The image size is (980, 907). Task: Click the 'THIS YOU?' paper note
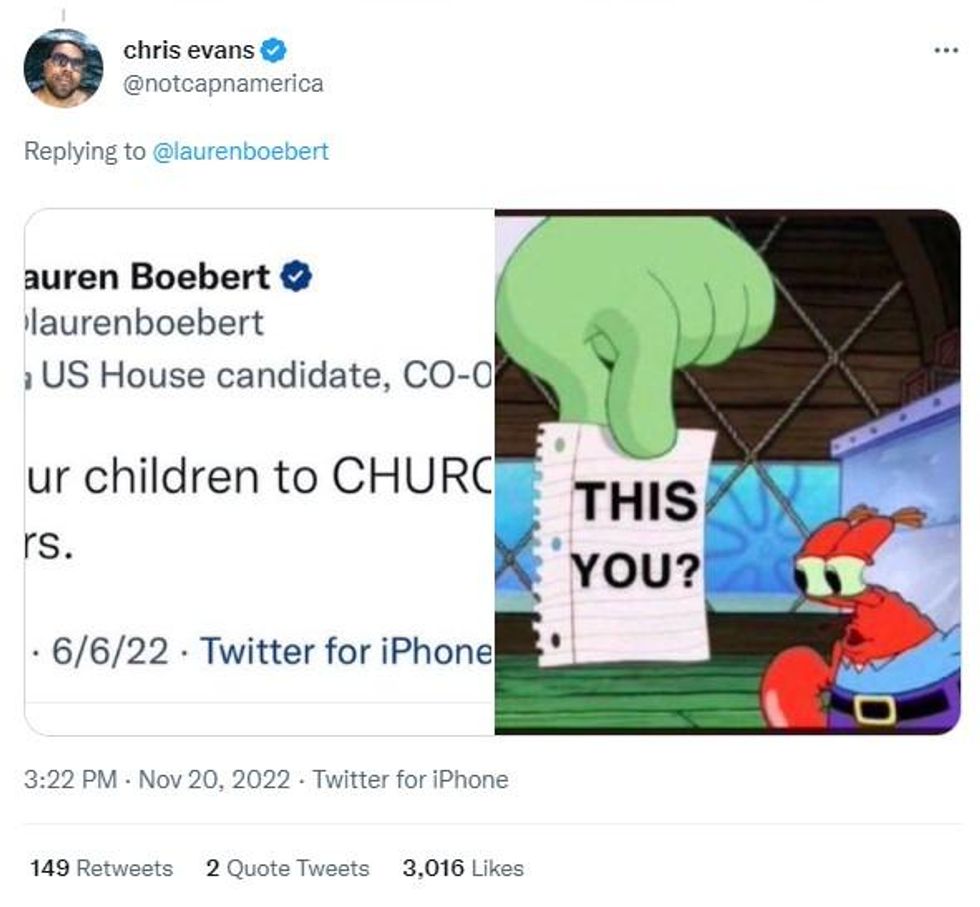pyautogui.click(x=632, y=545)
